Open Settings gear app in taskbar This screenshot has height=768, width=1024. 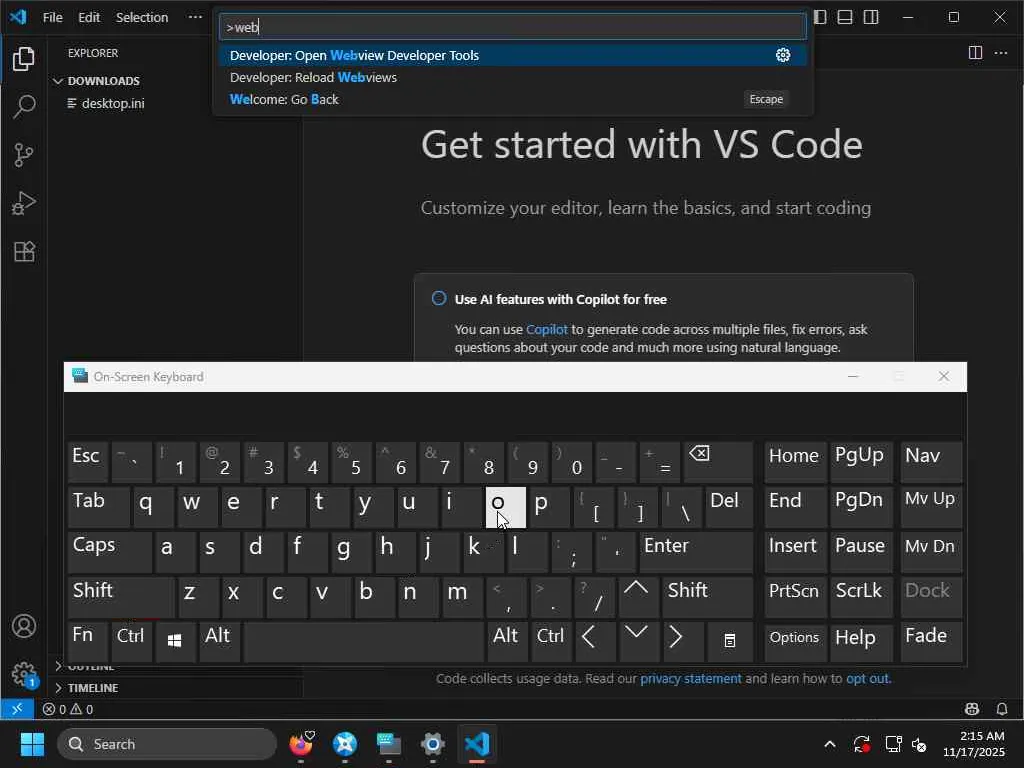point(432,744)
